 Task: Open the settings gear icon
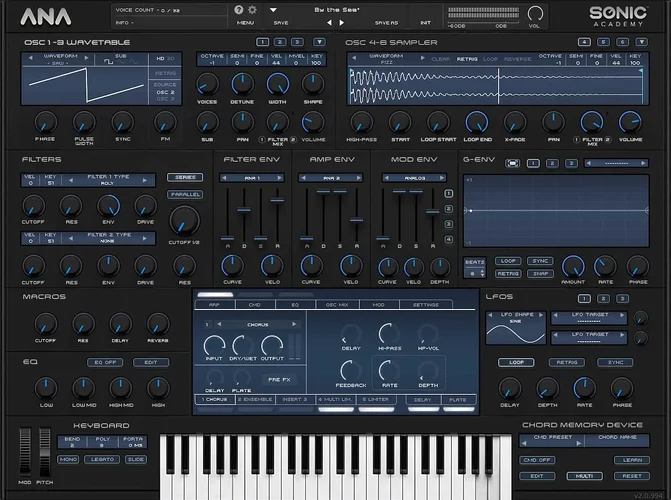click(252, 10)
